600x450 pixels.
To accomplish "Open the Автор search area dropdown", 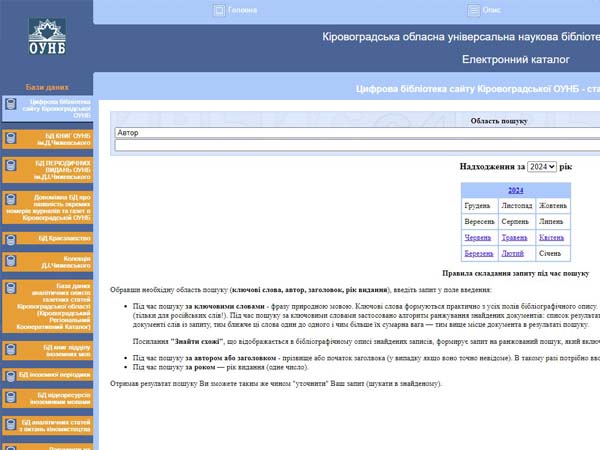I will point(357,133).
